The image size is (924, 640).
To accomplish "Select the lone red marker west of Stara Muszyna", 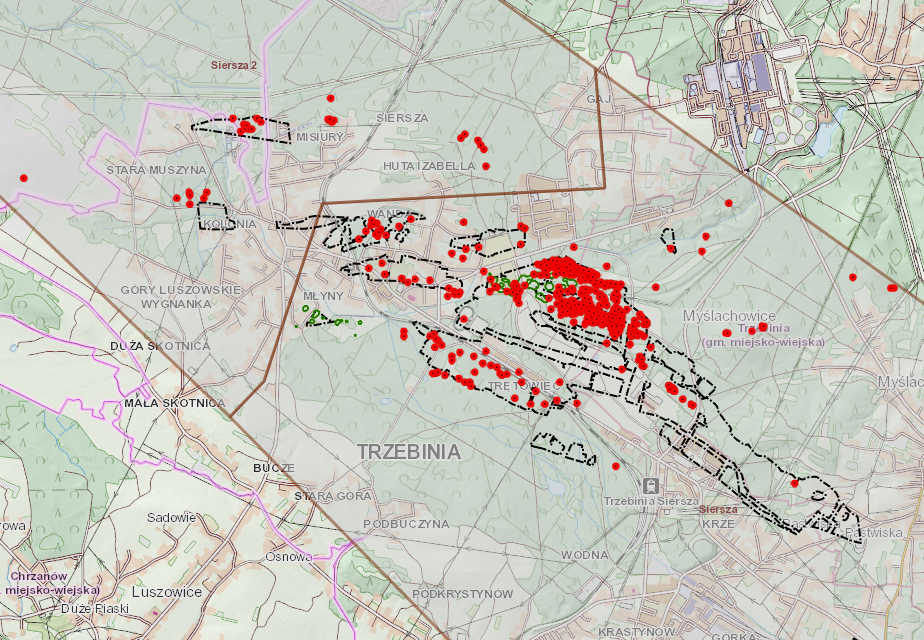I will click(x=24, y=178).
